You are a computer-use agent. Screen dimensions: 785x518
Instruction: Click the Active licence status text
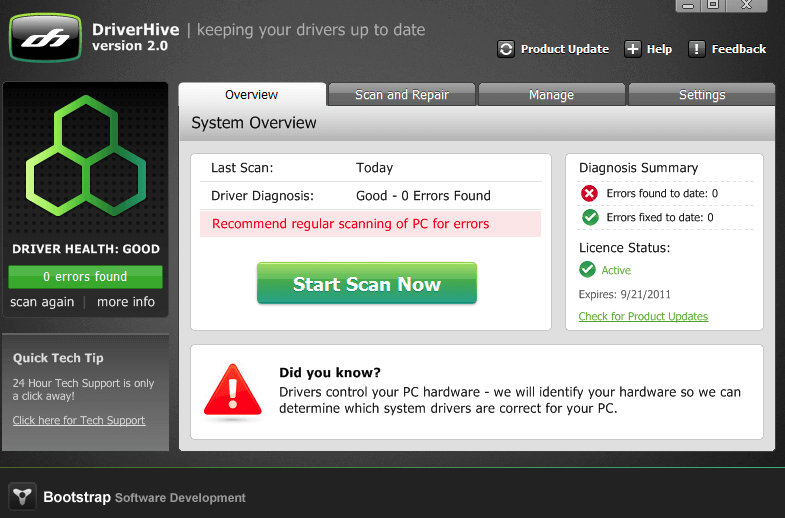point(616,270)
